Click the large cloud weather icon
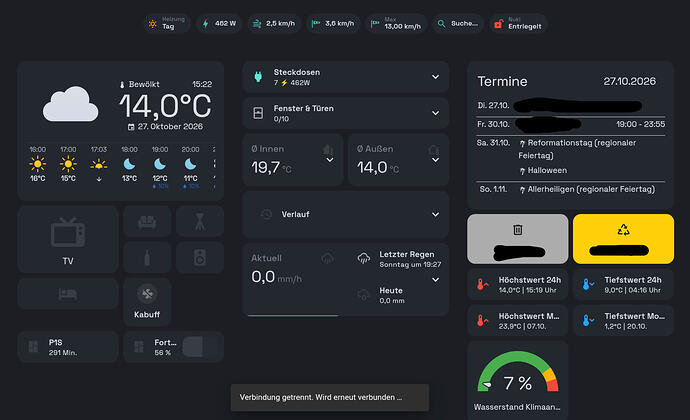 click(70, 104)
